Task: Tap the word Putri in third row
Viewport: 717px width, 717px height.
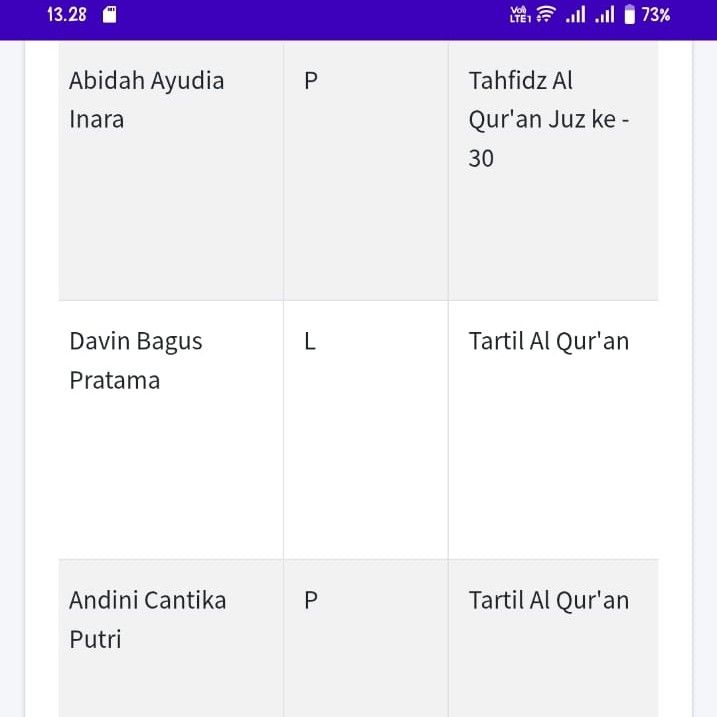Action: point(96,639)
